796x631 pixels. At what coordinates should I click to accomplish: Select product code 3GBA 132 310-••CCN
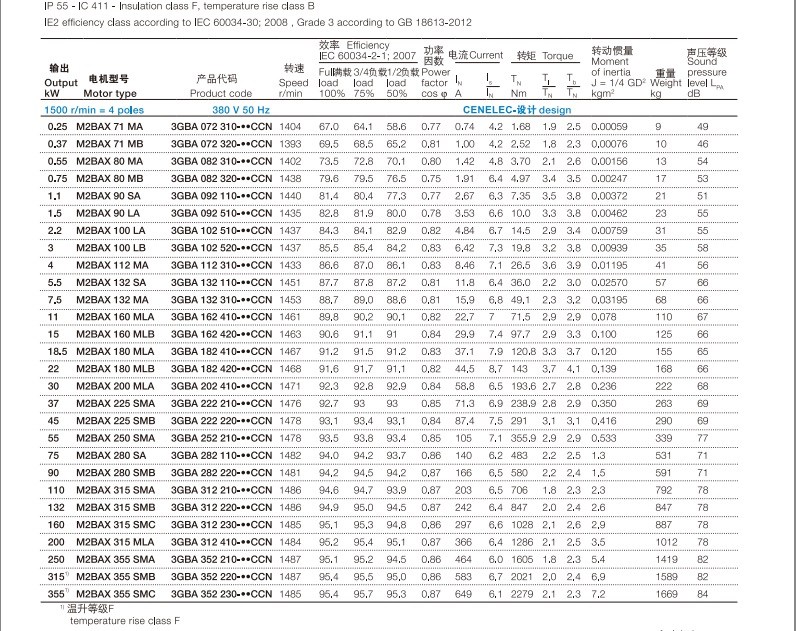221,300
